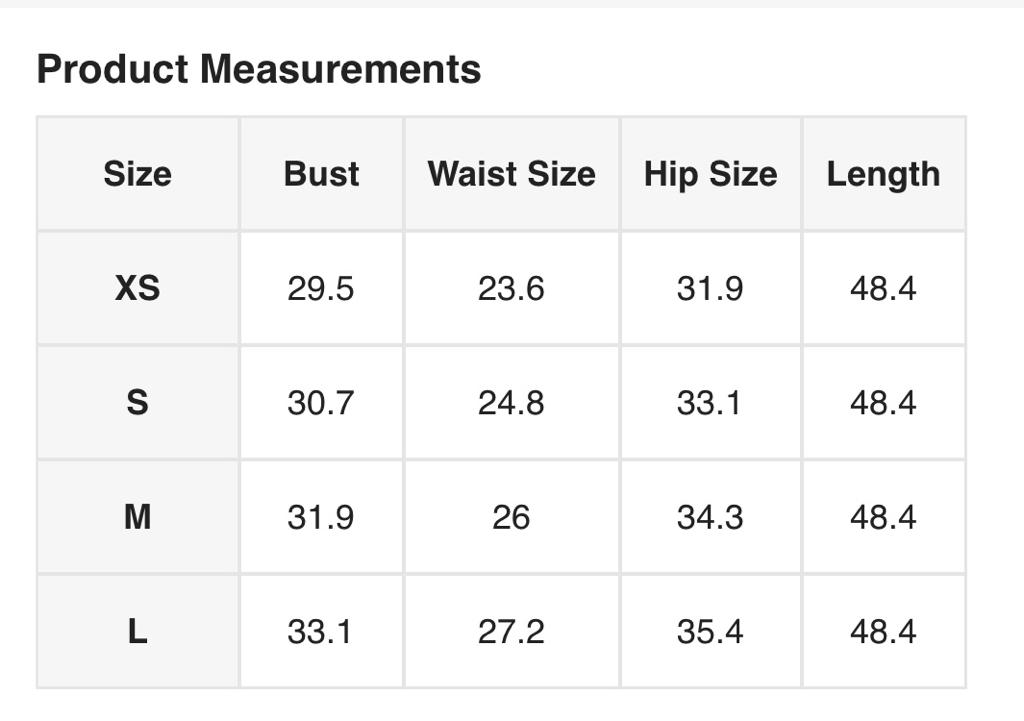The height and width of the screenshot is (721, 1024).
Task: Select the L size row label
Action: (137, 632)
